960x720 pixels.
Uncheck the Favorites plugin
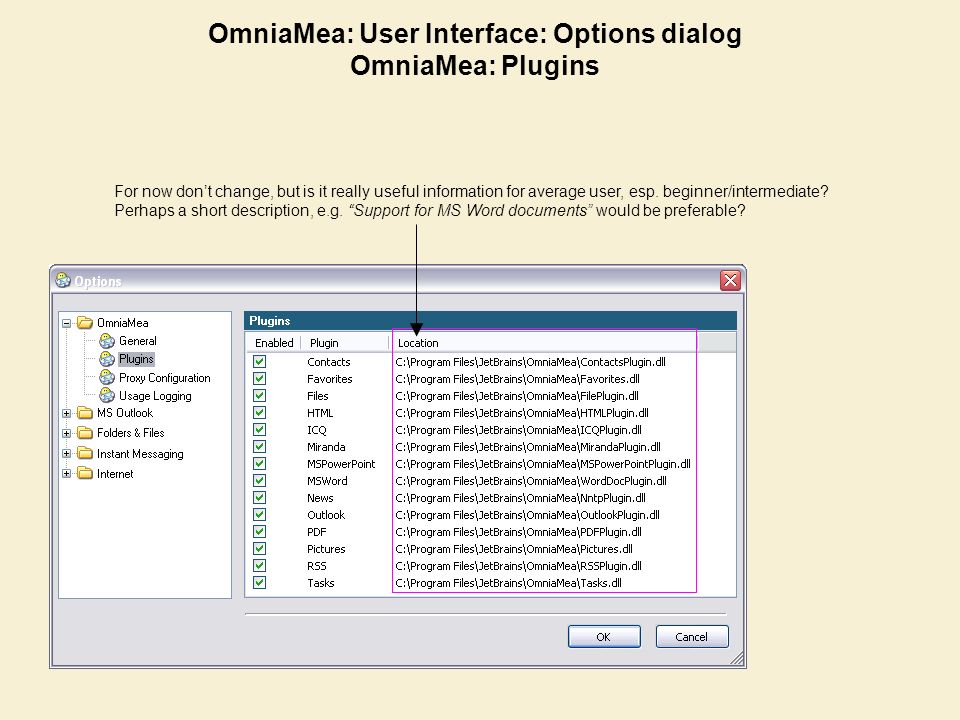click(260, 379)
